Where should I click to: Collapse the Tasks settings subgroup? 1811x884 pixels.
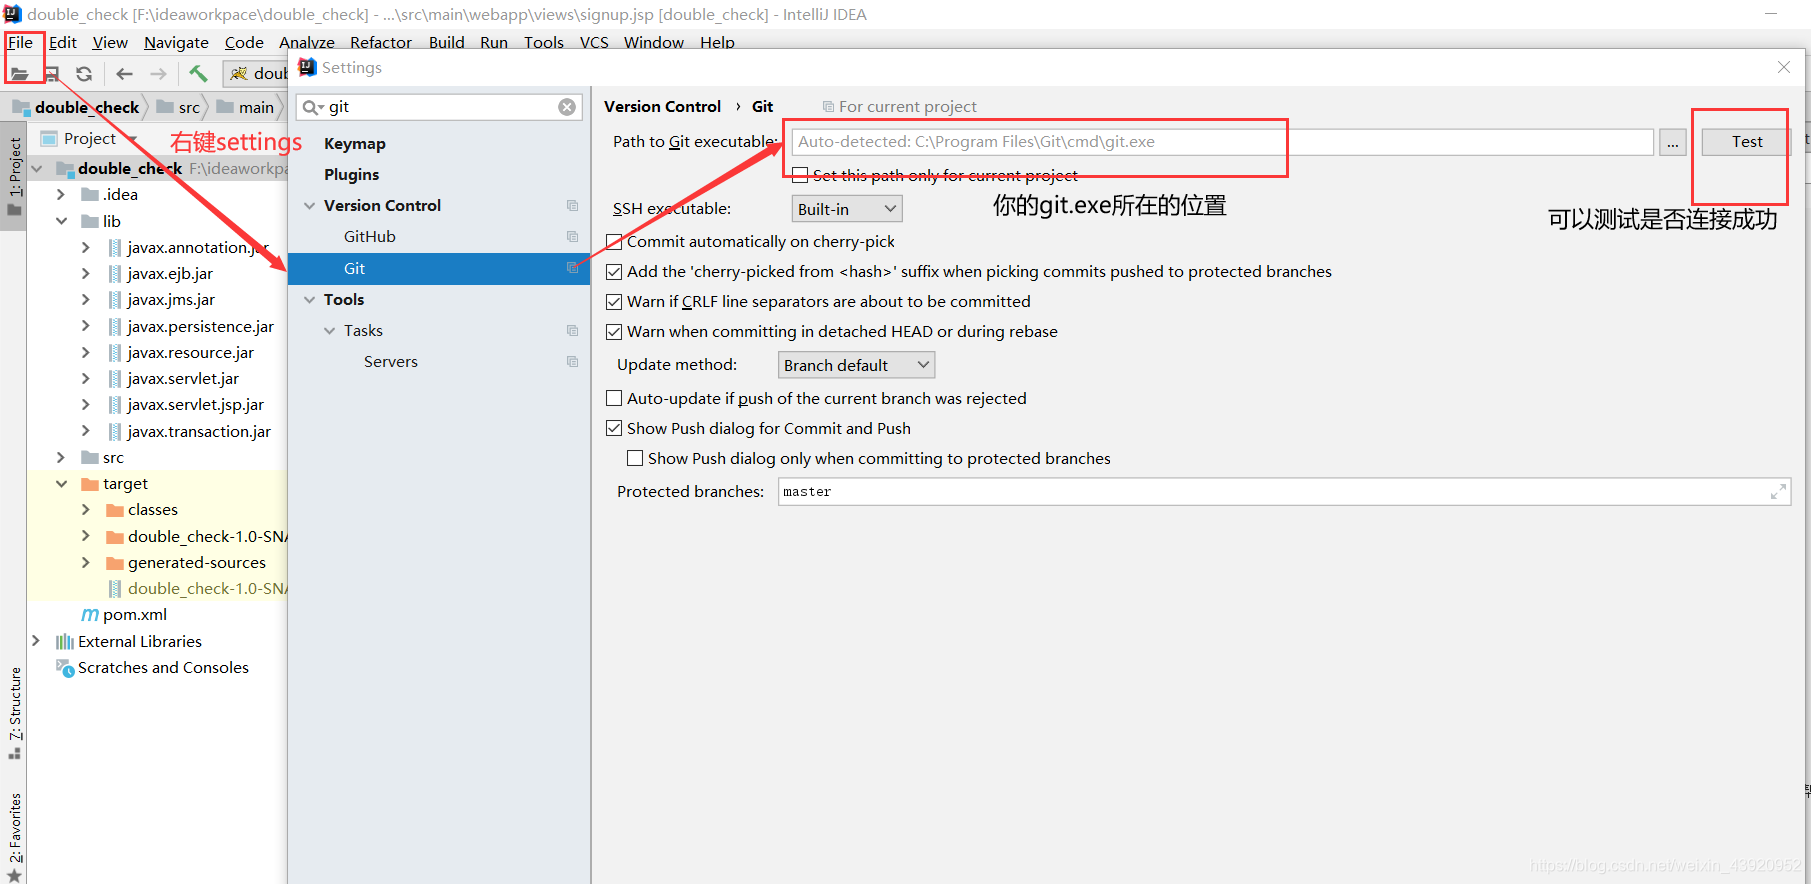point(330,330)
